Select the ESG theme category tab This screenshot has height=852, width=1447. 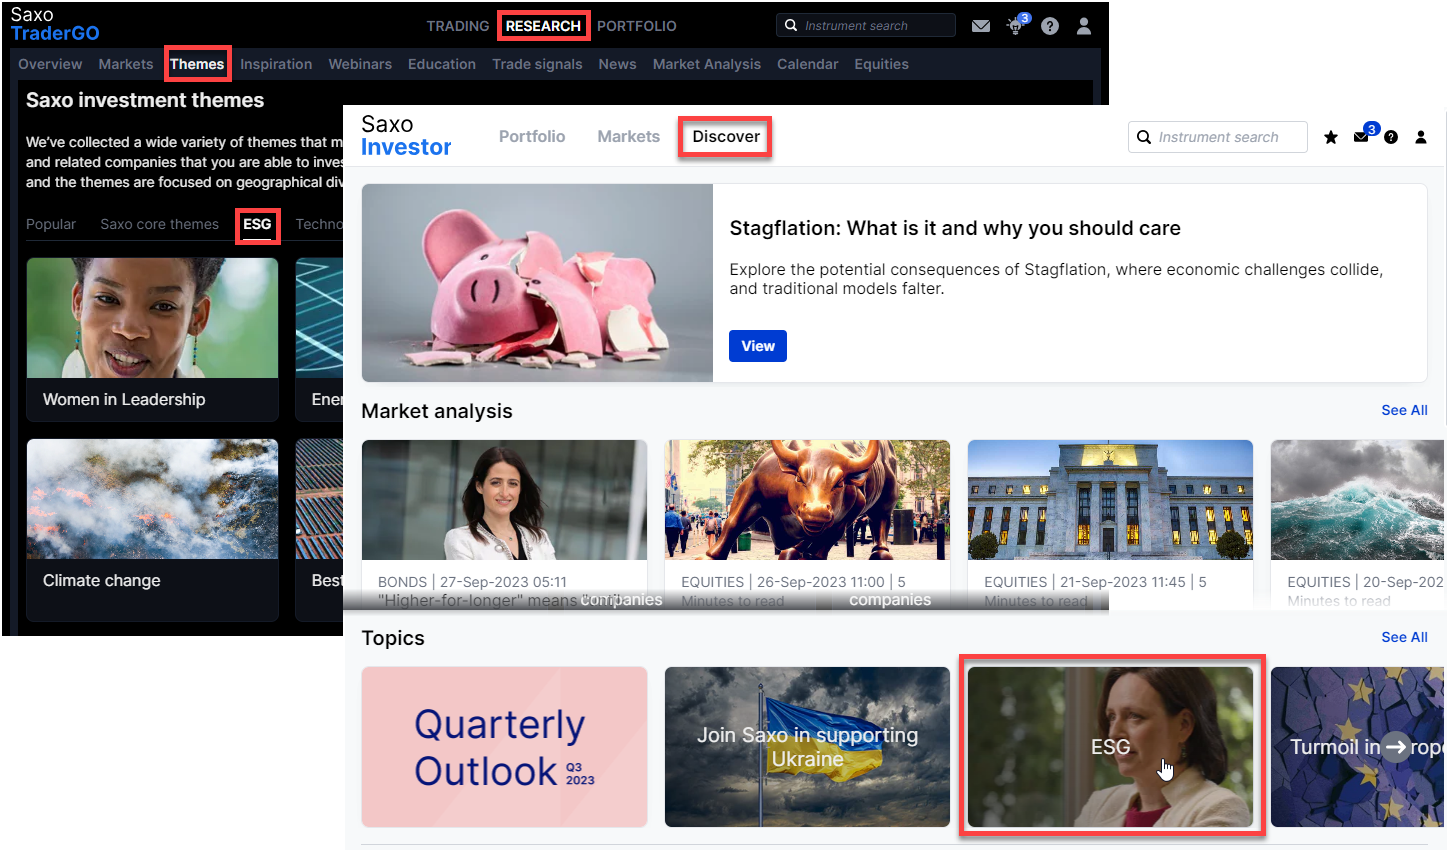(257, 224)
